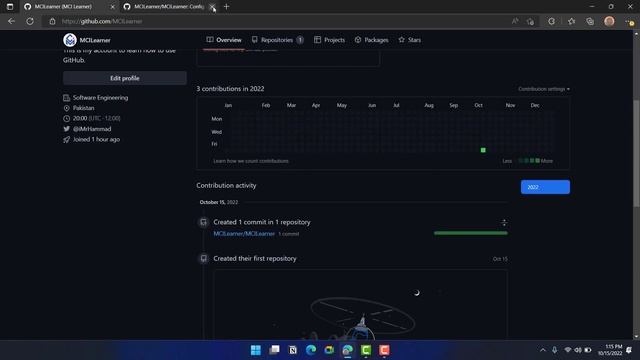Open the Projects tab
Image resolution: width=640 pixels, height=360 pixels.
tap(329, 40)
